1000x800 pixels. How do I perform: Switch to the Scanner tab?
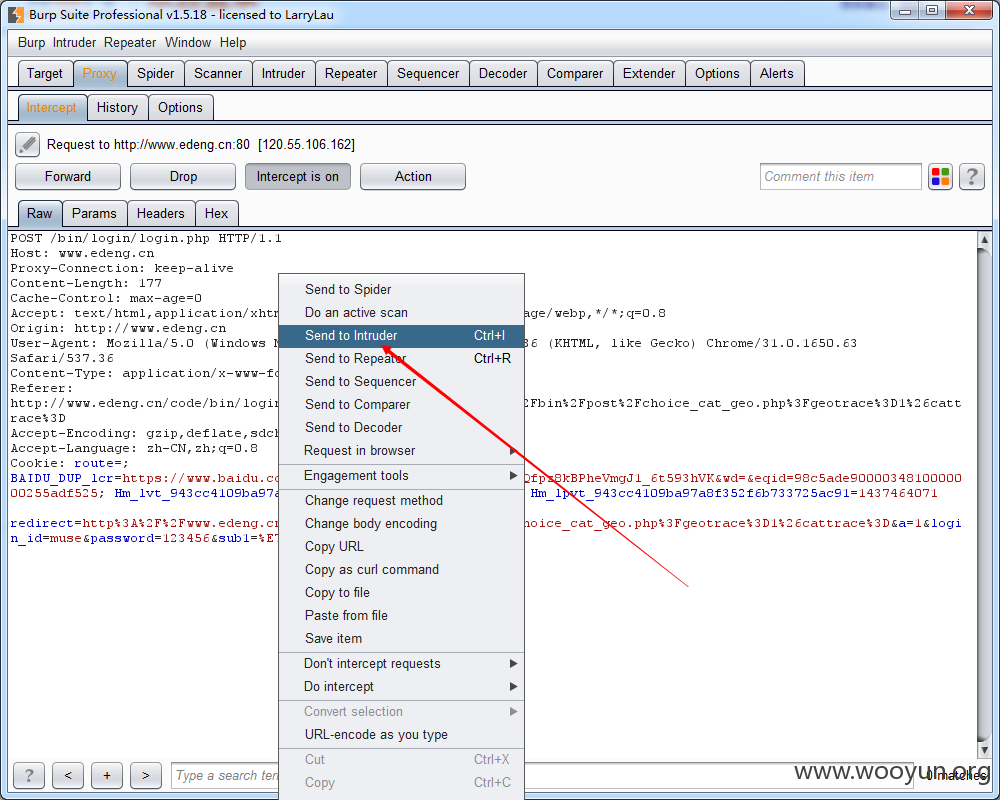coord(218,73)
